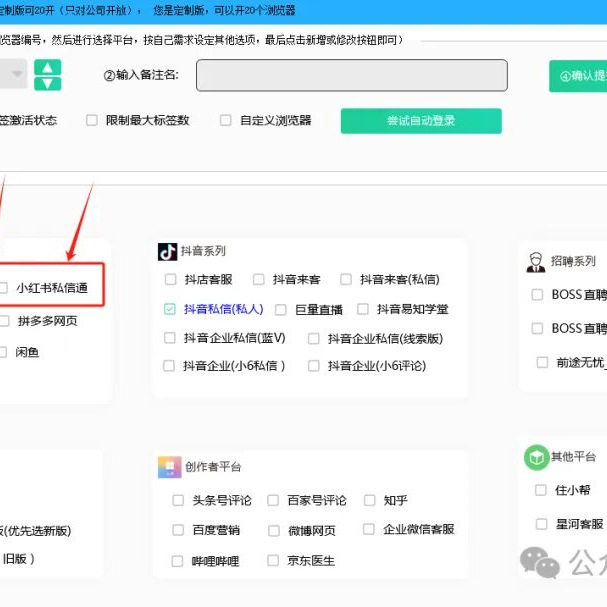
Task: Check the 抖音来客 checkbox
Action: point(259,279)
